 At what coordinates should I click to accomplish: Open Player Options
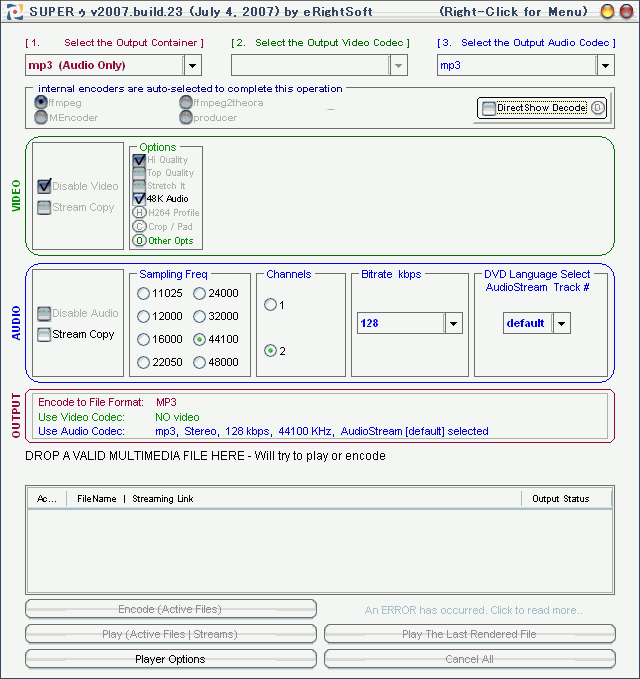coord(171,659)
